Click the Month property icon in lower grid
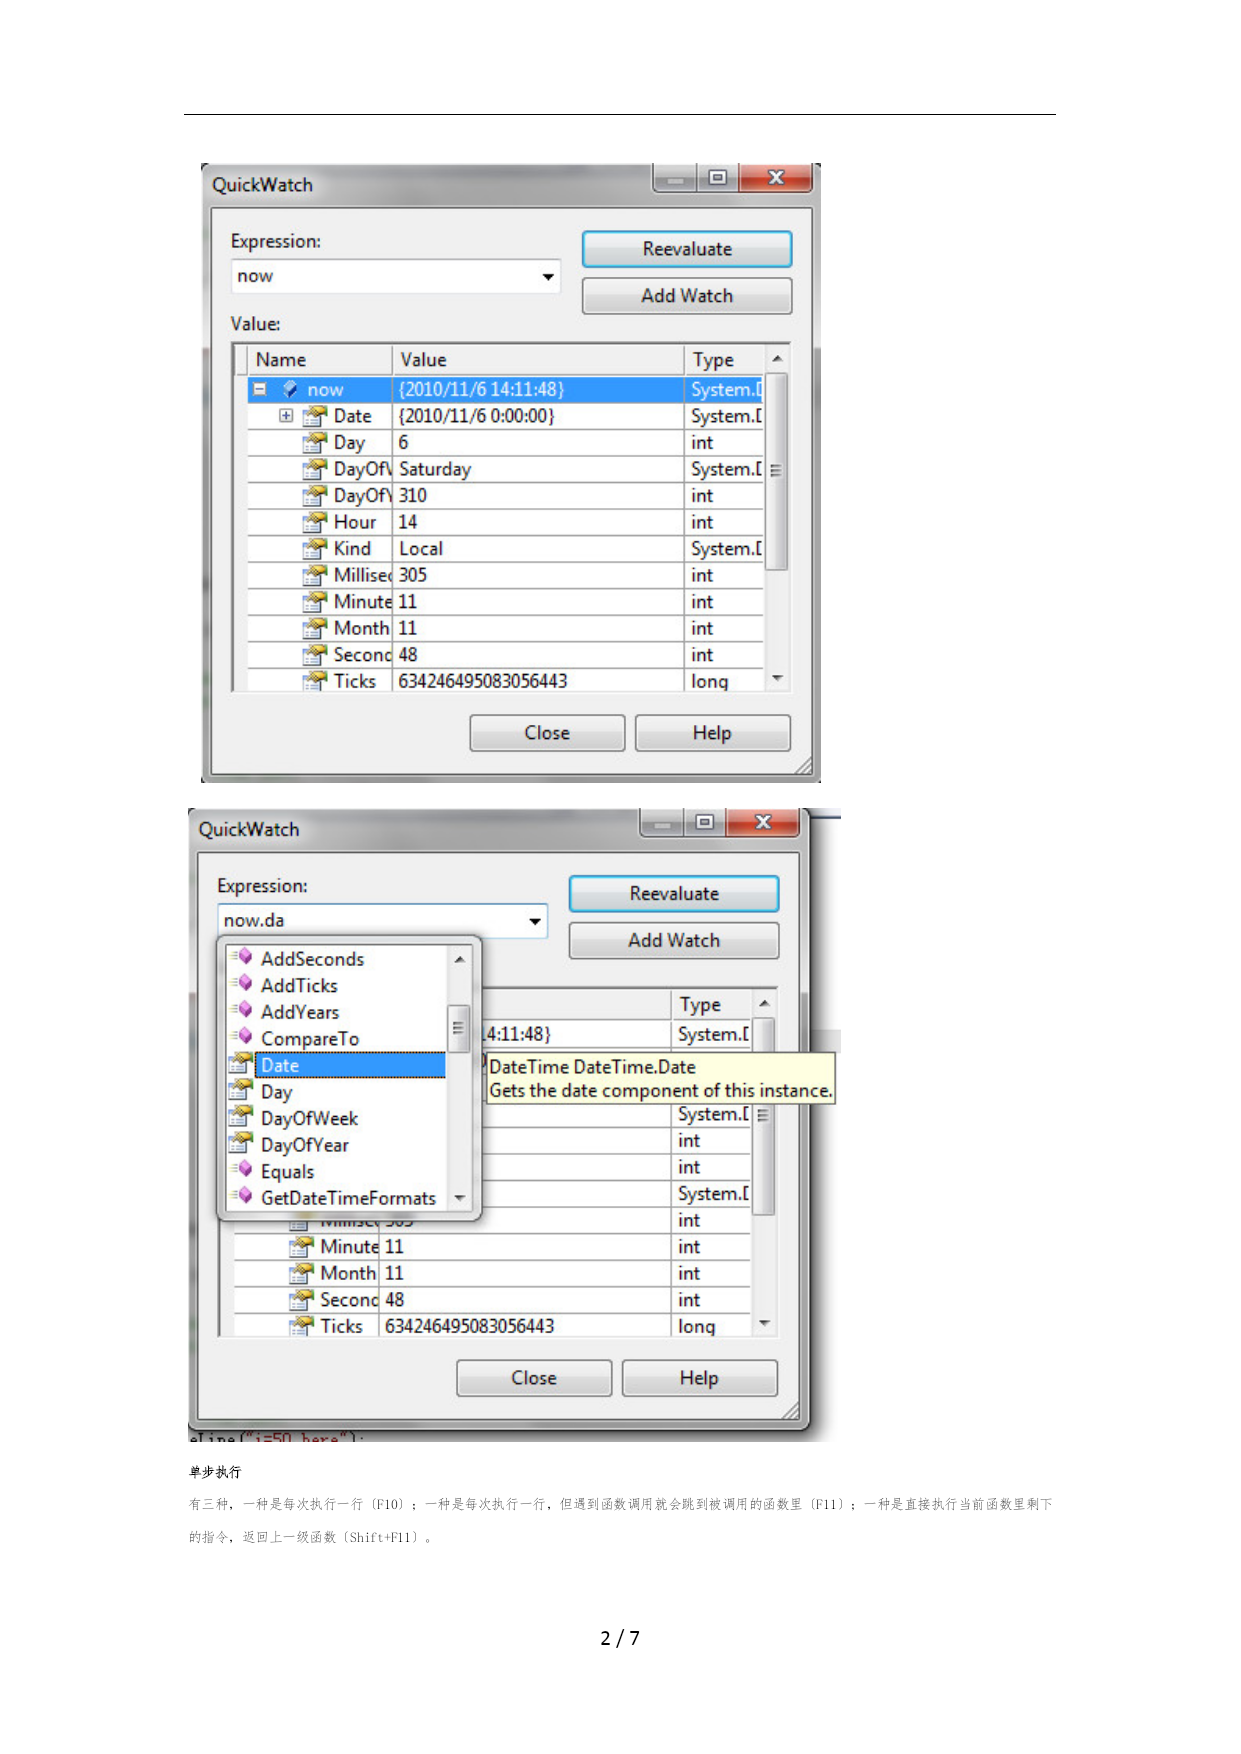This screenshot has width=1241, height=1754. pos(302,1273)
